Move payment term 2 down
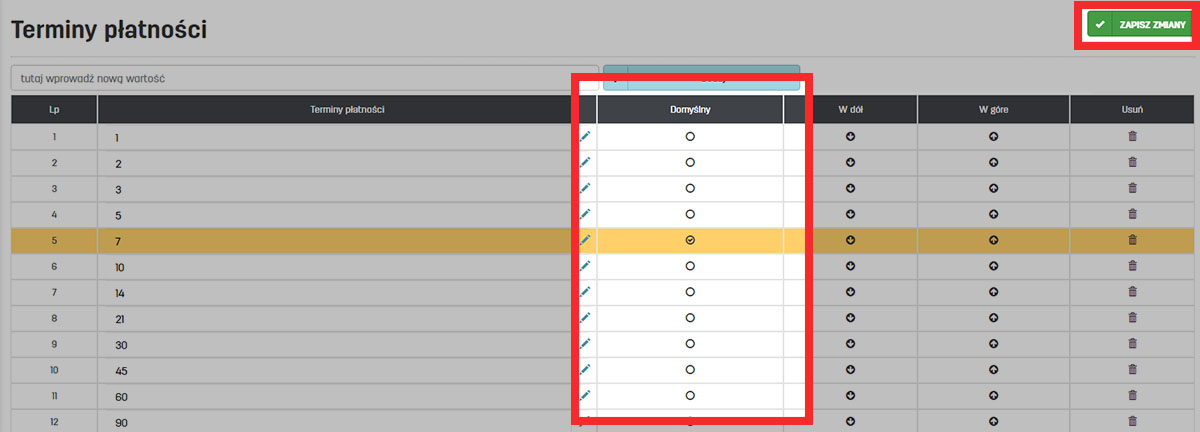Screen dimensions: 1200x432 point(850,162)
